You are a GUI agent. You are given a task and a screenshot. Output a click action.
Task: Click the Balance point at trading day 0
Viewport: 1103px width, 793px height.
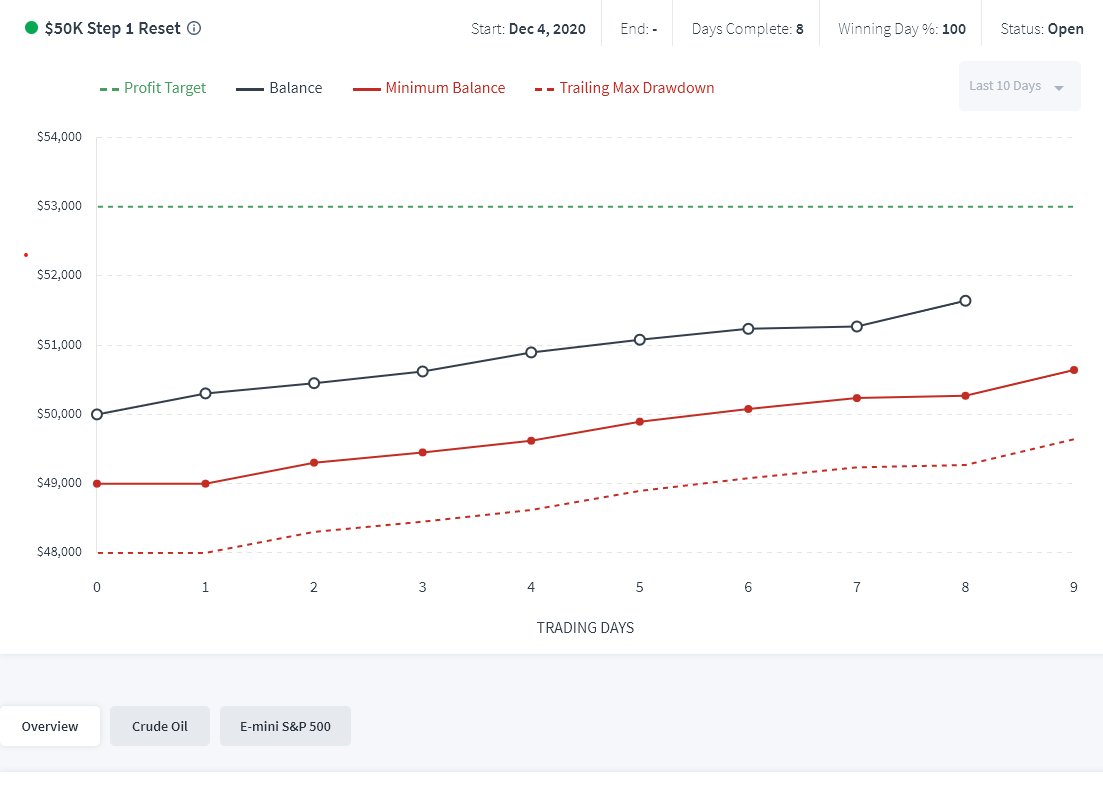coord(97,414)
